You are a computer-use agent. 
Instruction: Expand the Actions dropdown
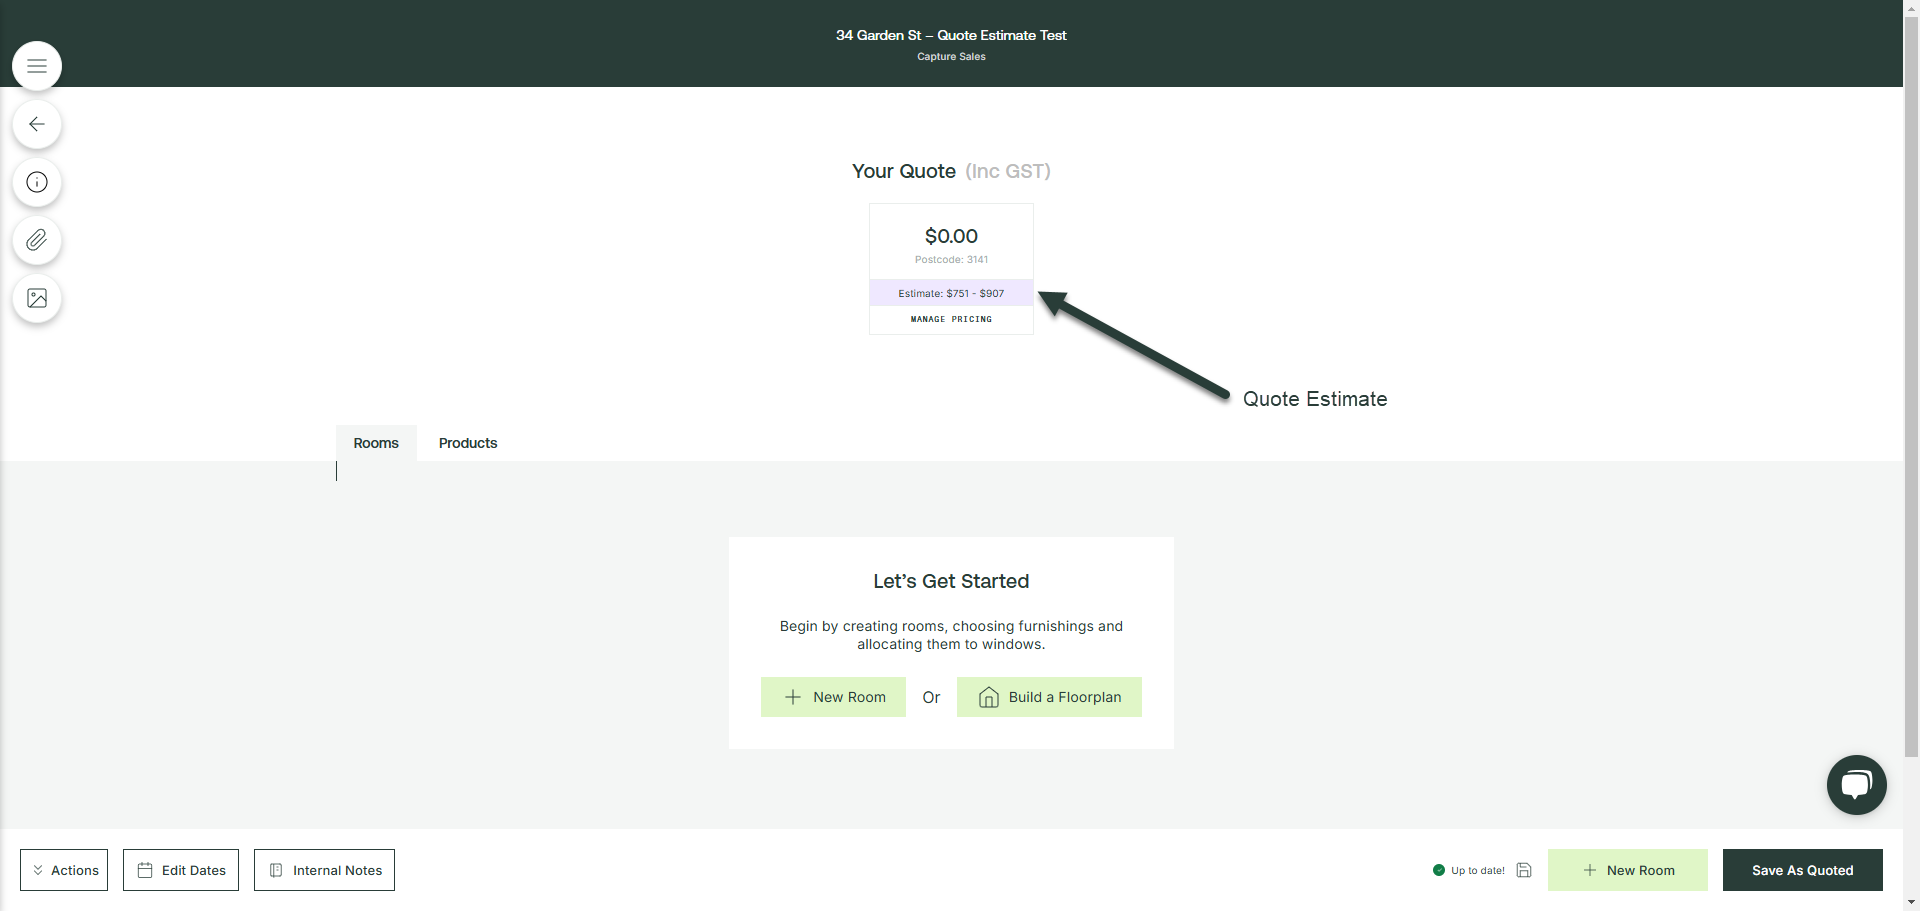click(64, 870)
